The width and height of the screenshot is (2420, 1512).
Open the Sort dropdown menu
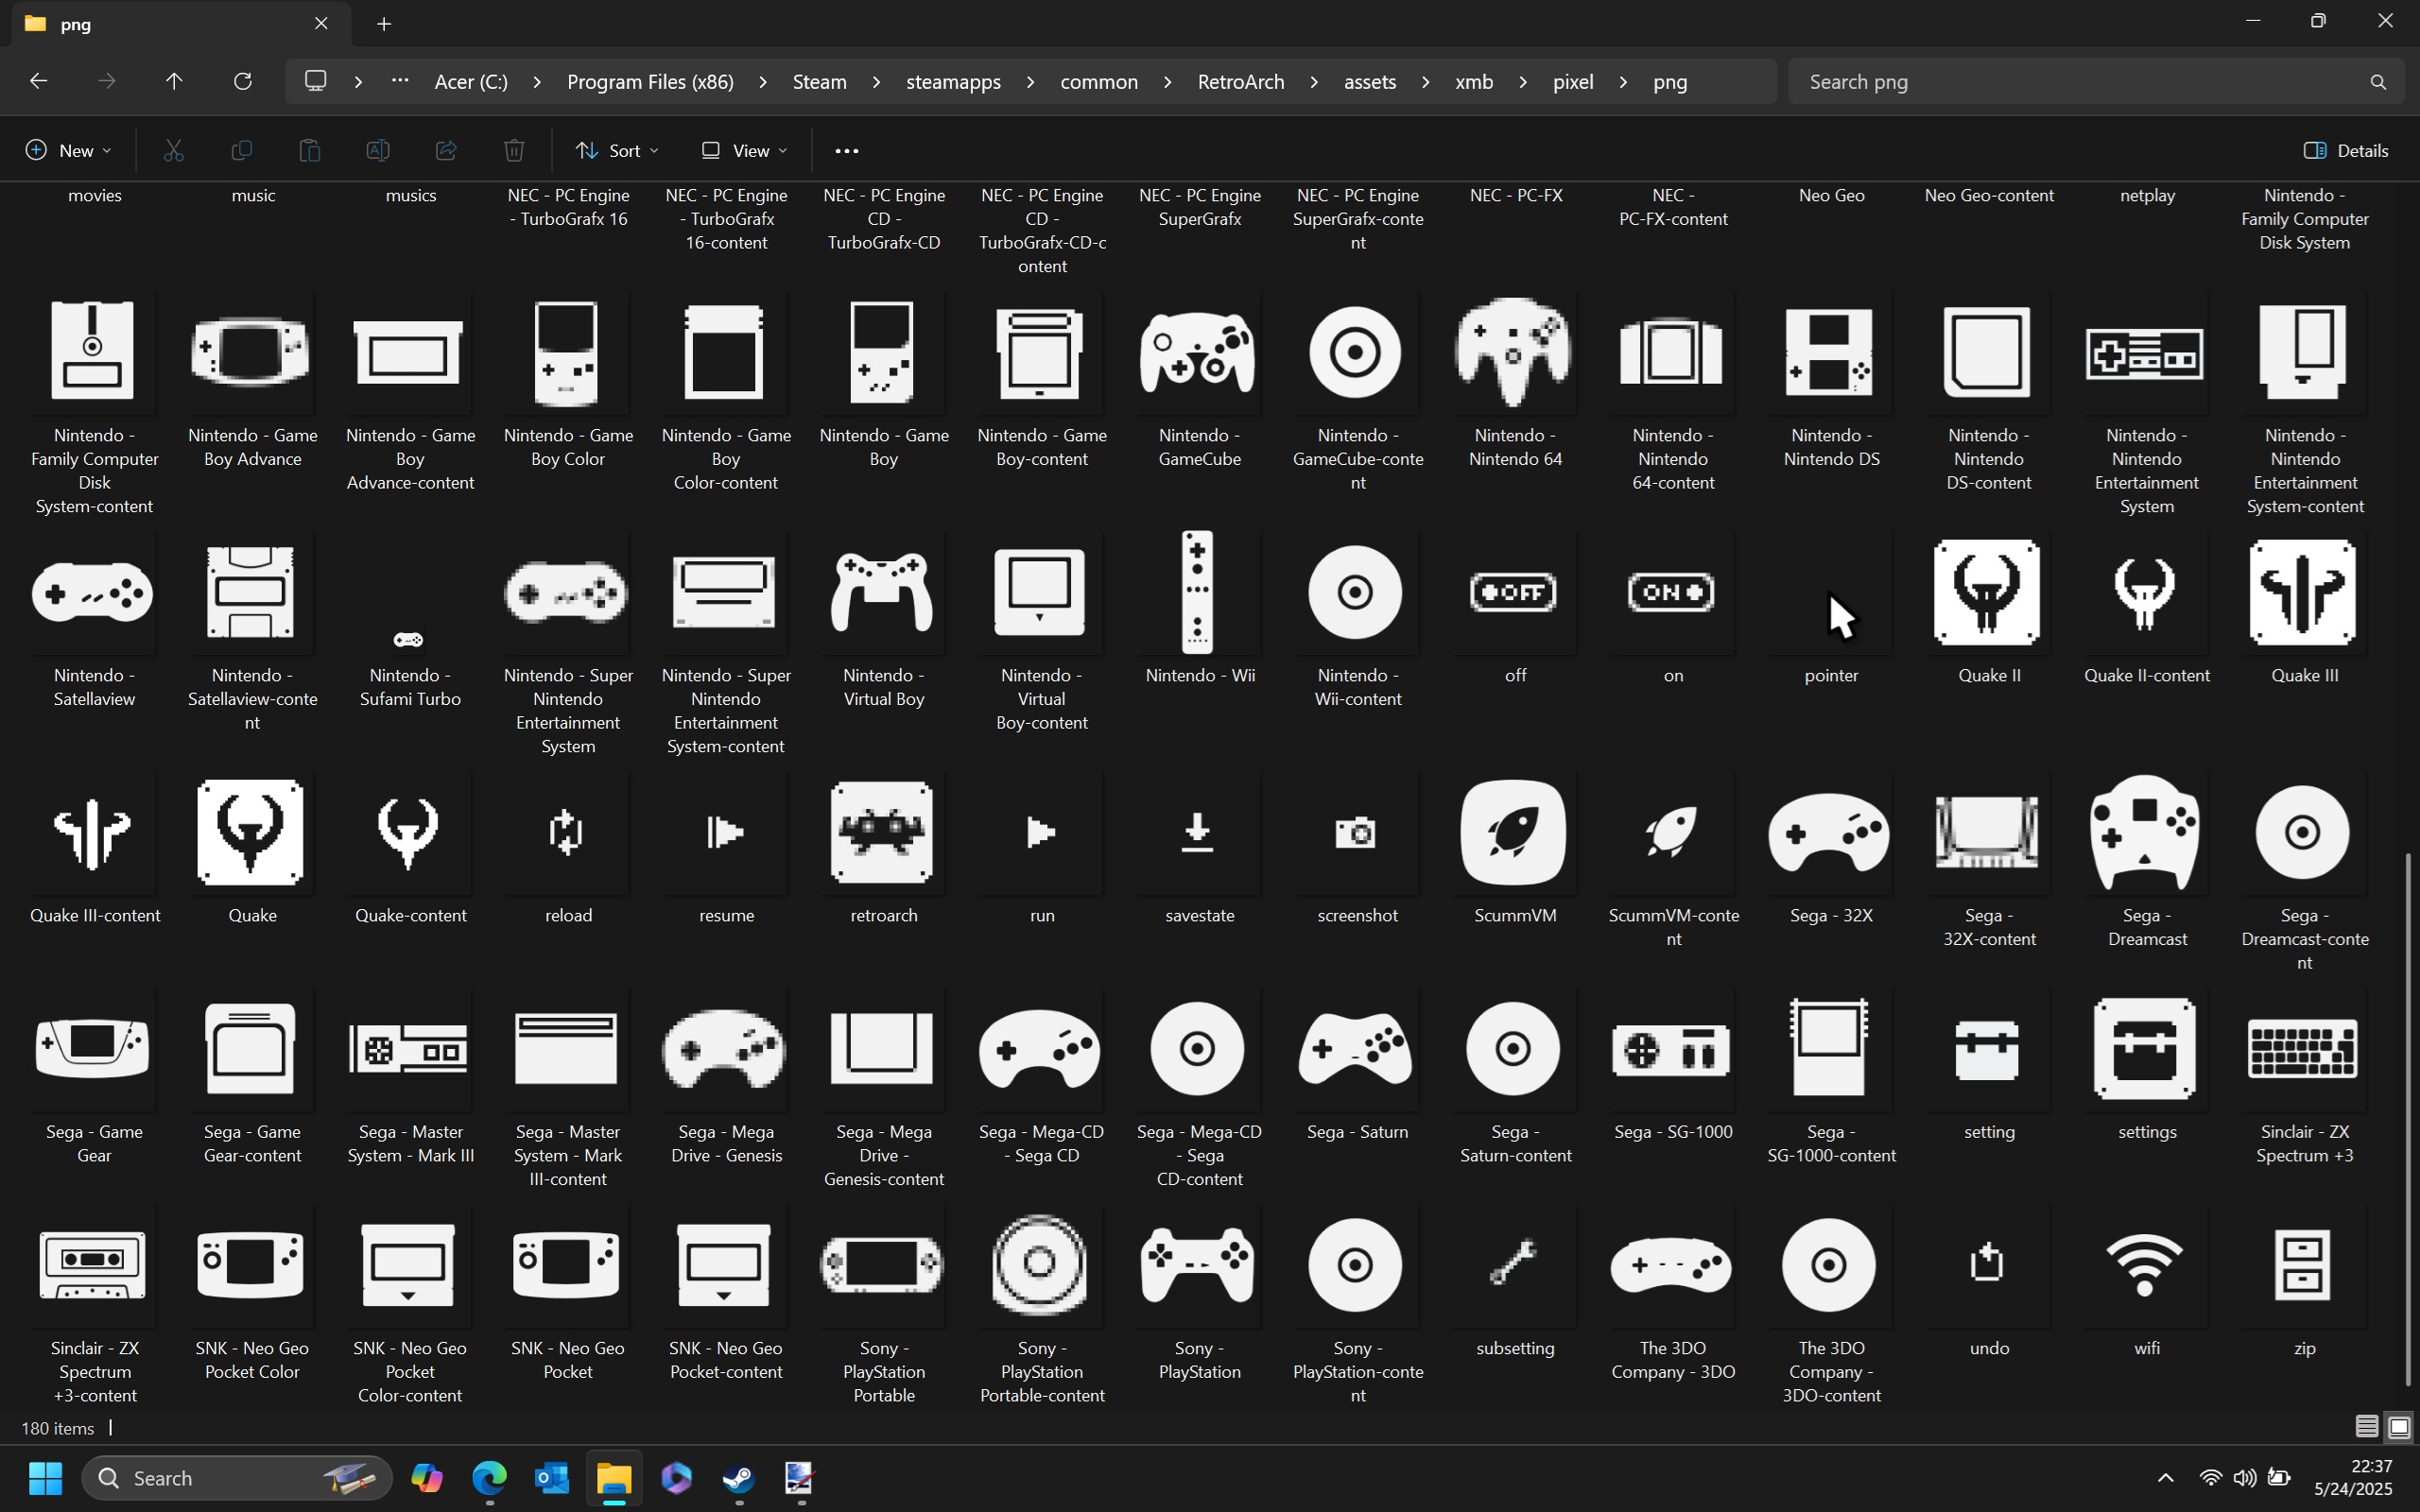click(617, 150)
